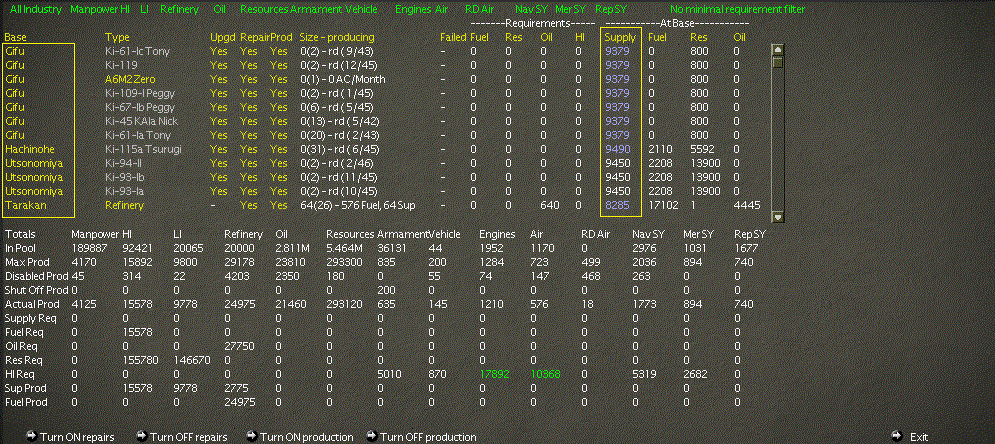This screenshot has height=444, width=995.
Task: Toggle Repair Yes for Ki-119 row
Action: point(249,65)
